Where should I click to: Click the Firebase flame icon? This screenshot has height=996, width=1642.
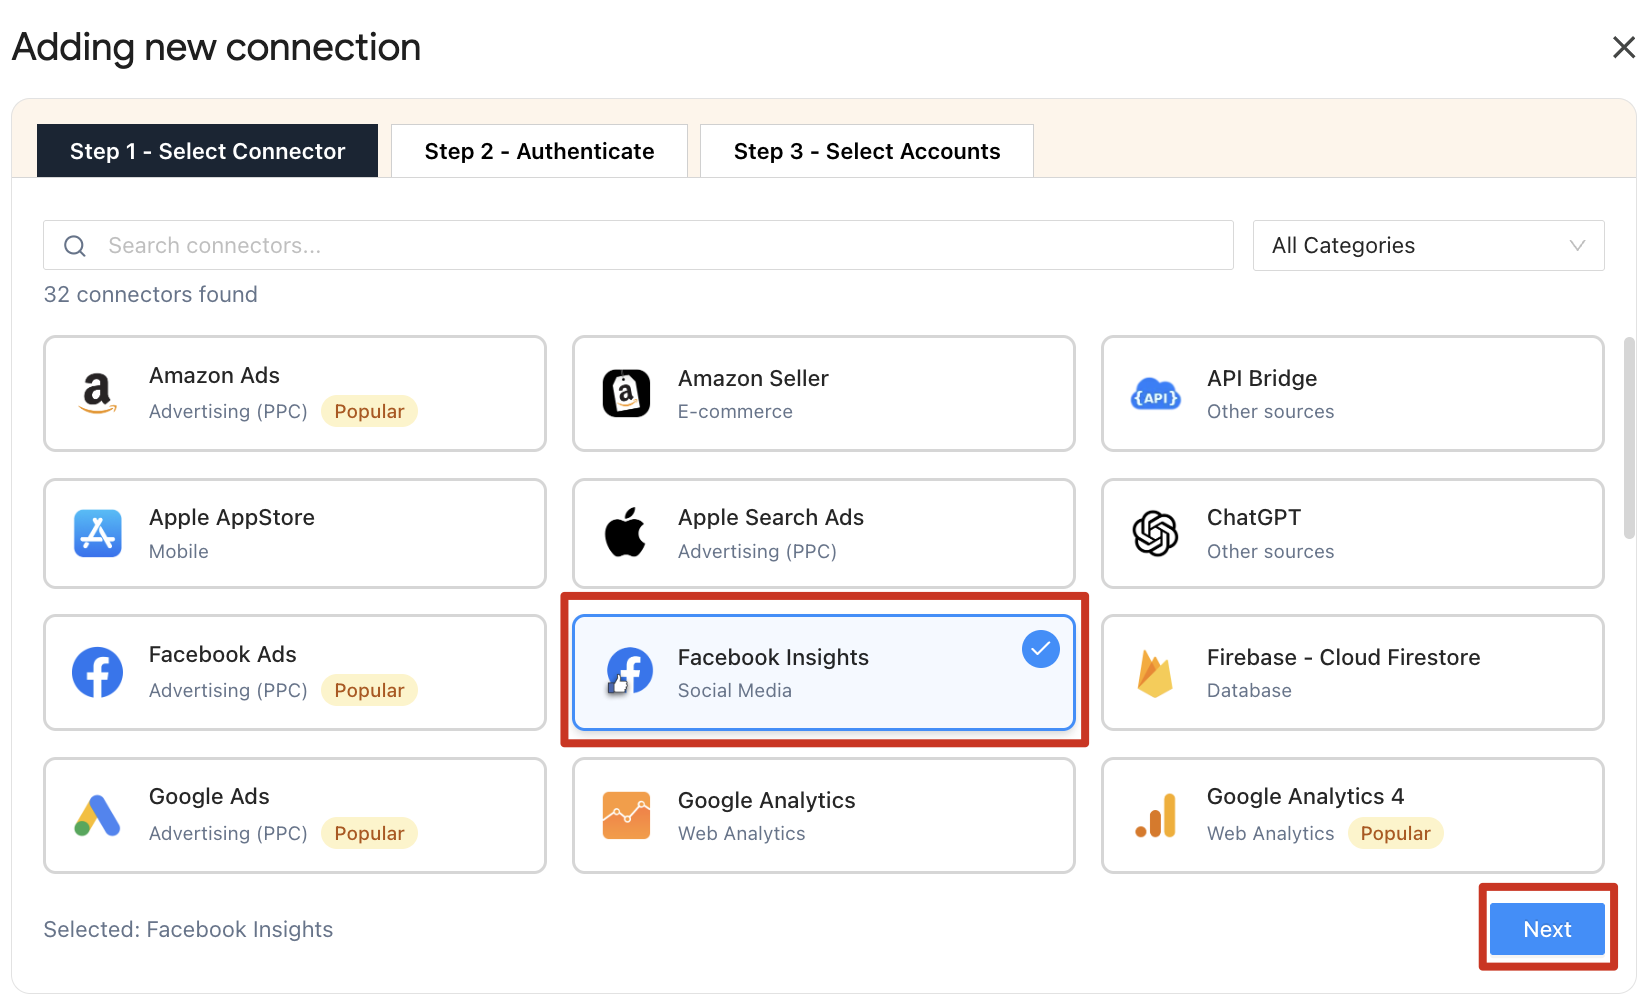pyautogui.click(x=1155, y=673)
